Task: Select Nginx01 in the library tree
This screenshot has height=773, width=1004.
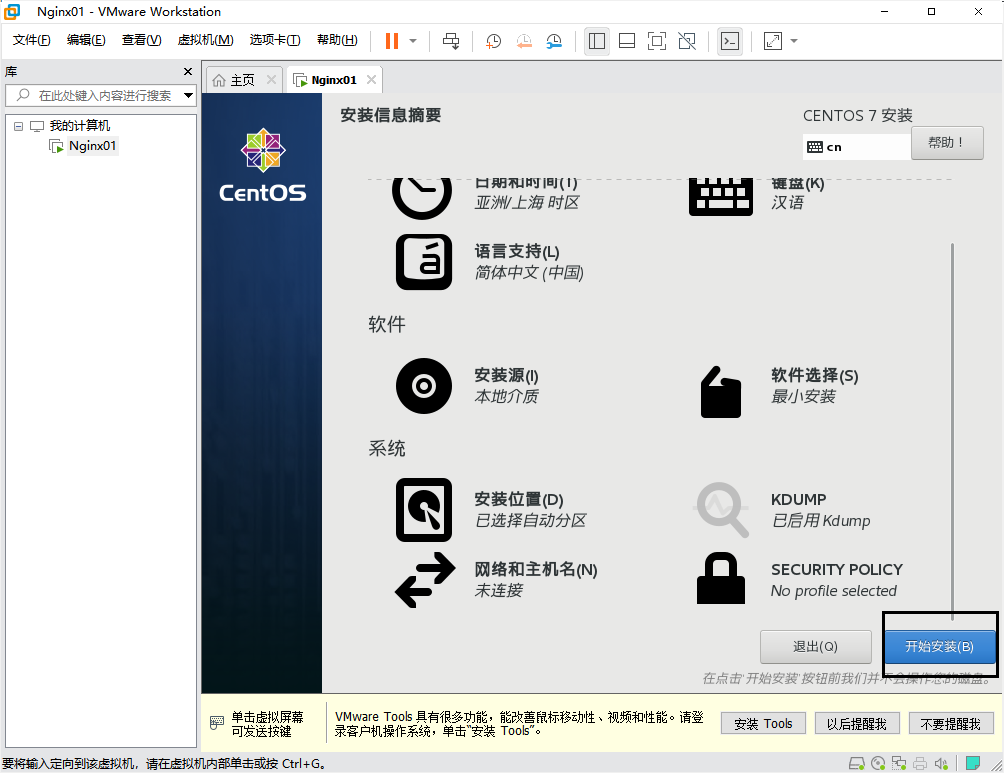Action: (92, 146)
